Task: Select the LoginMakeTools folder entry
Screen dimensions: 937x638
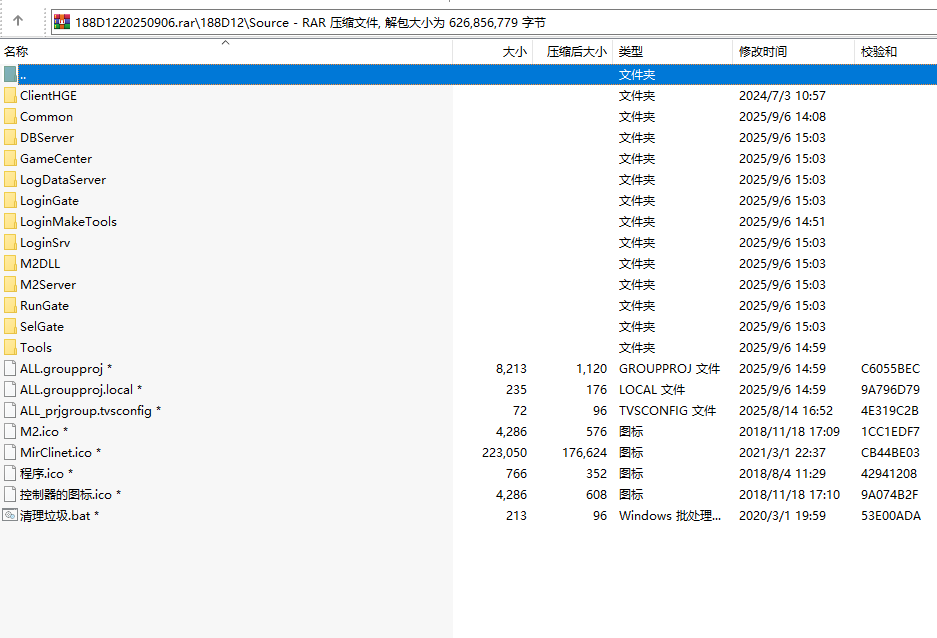Action: tap(68, 222)
